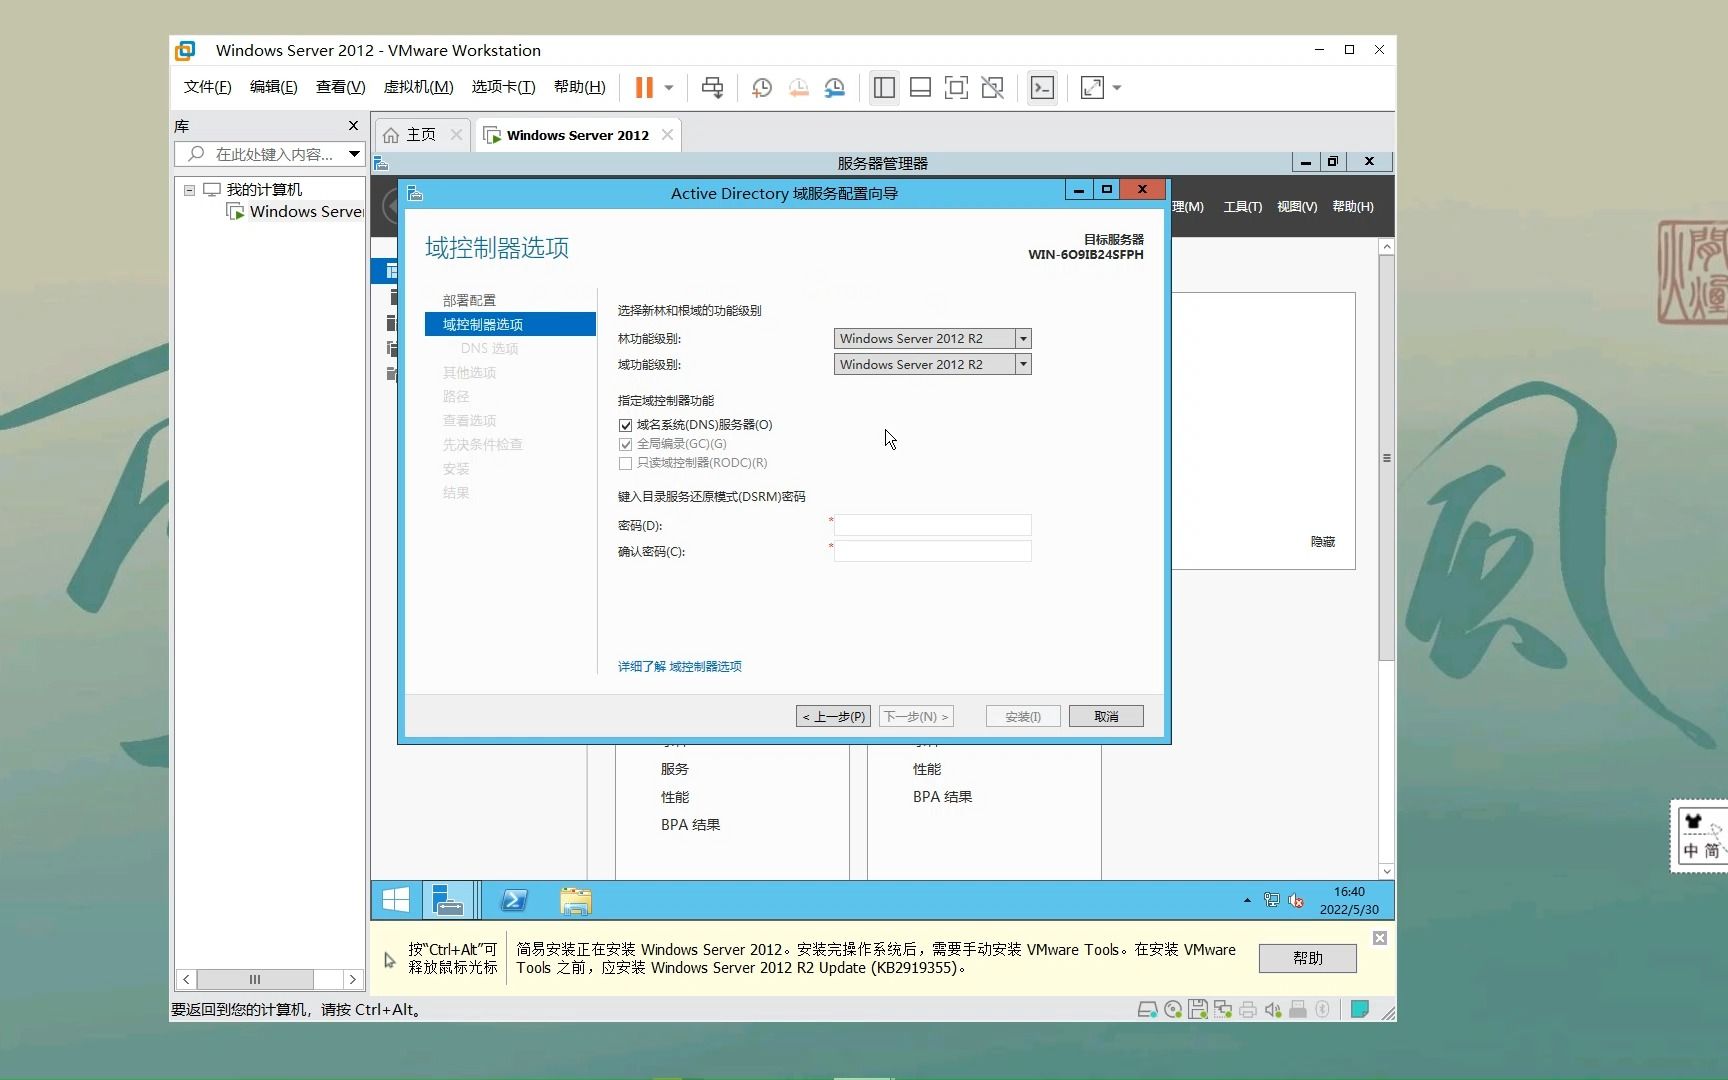Launch PowerShell from the taskbar

(x=514, y=900)
